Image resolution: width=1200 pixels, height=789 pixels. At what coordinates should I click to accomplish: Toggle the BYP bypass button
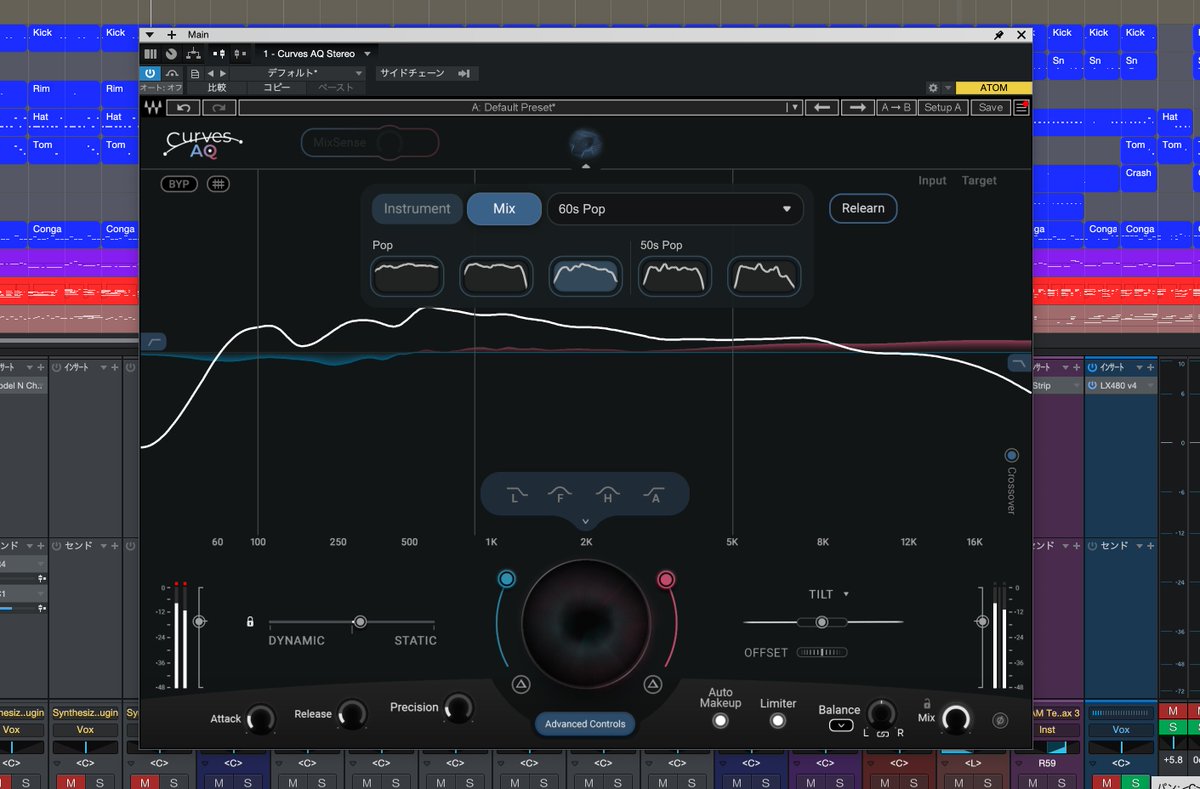[x=179, y=184]
